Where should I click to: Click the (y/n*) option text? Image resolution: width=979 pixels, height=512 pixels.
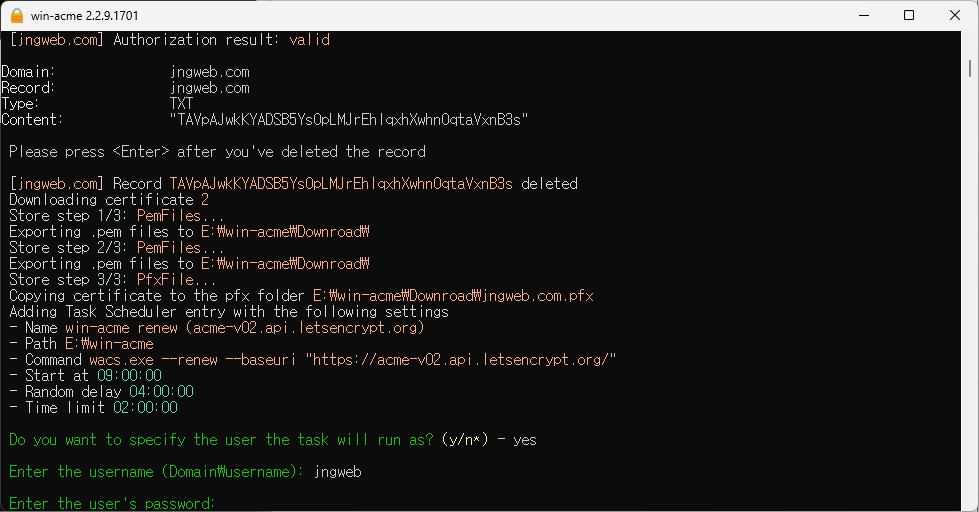(465, 440)
